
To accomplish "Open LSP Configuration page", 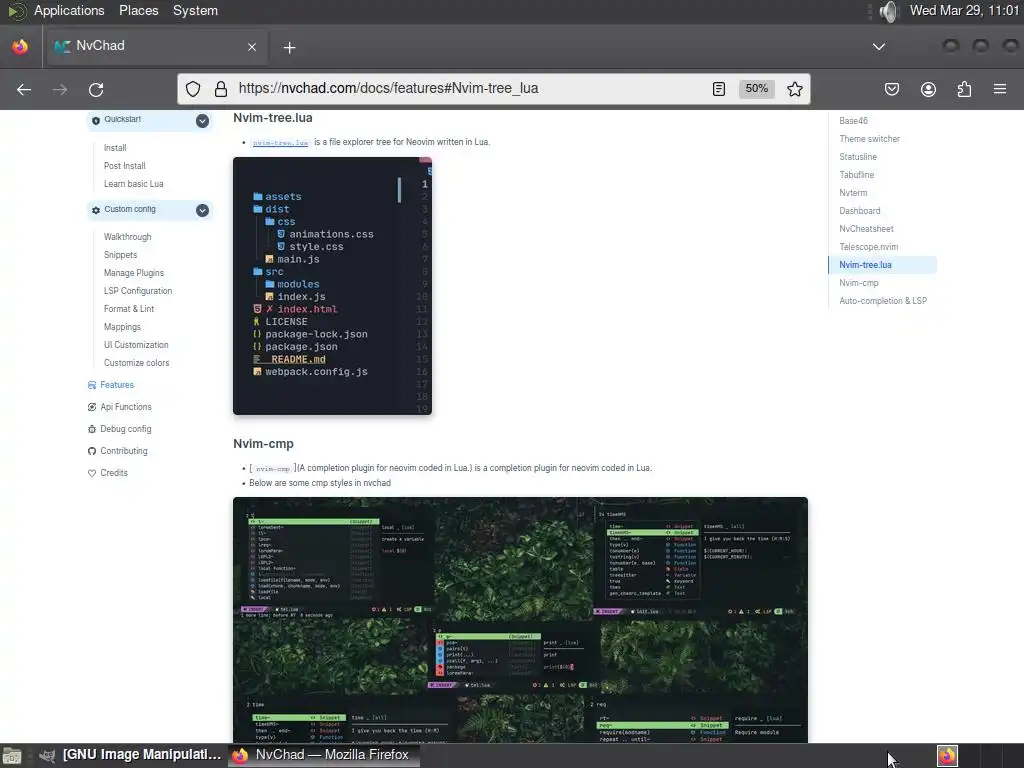I will [138, 291].
